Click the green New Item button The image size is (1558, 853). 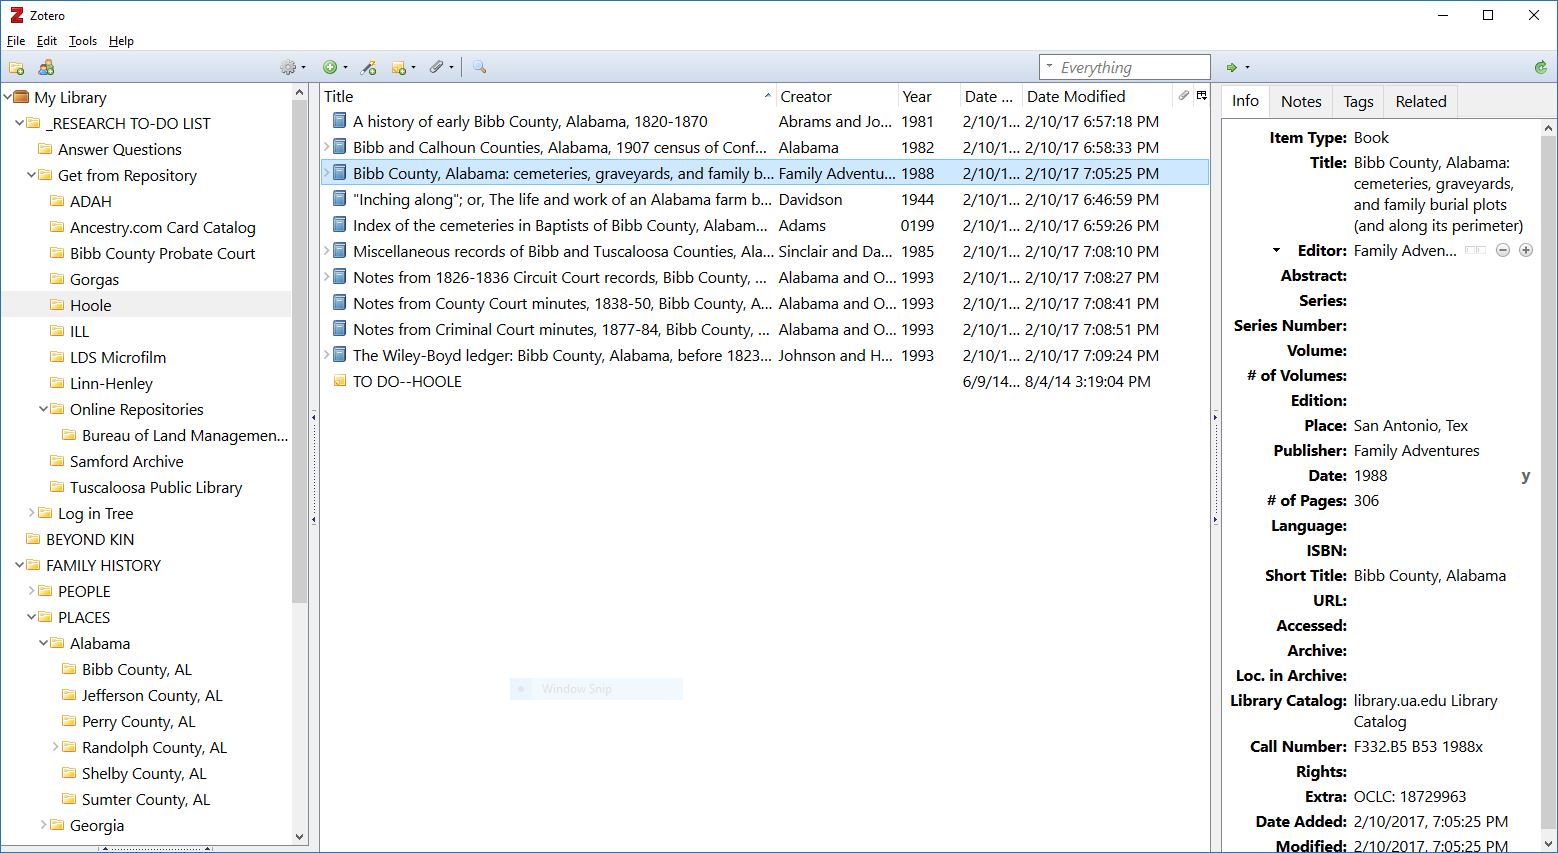point(334,68)
